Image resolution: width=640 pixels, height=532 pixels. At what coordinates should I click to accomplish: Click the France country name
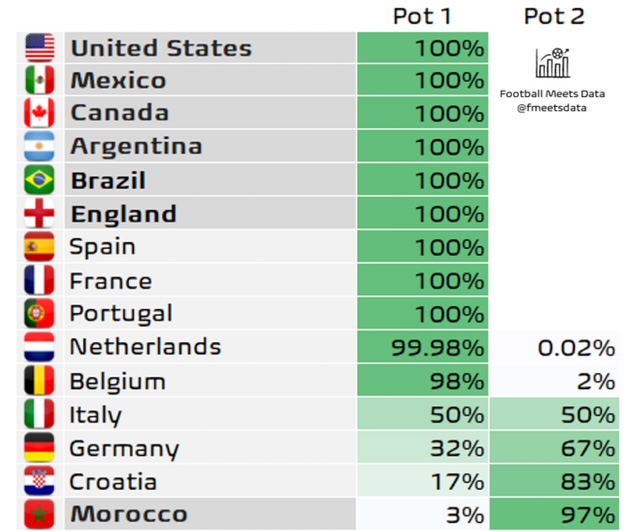point(111,281)
